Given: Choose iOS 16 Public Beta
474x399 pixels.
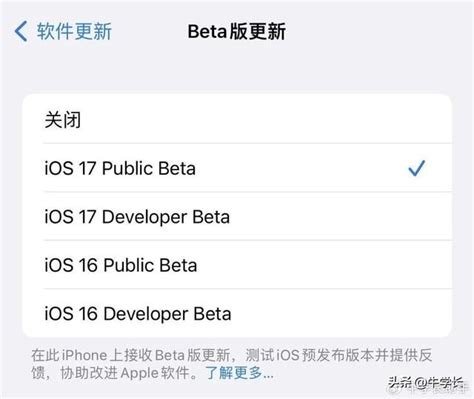Looking at the screenshot, I should [237, 265].
